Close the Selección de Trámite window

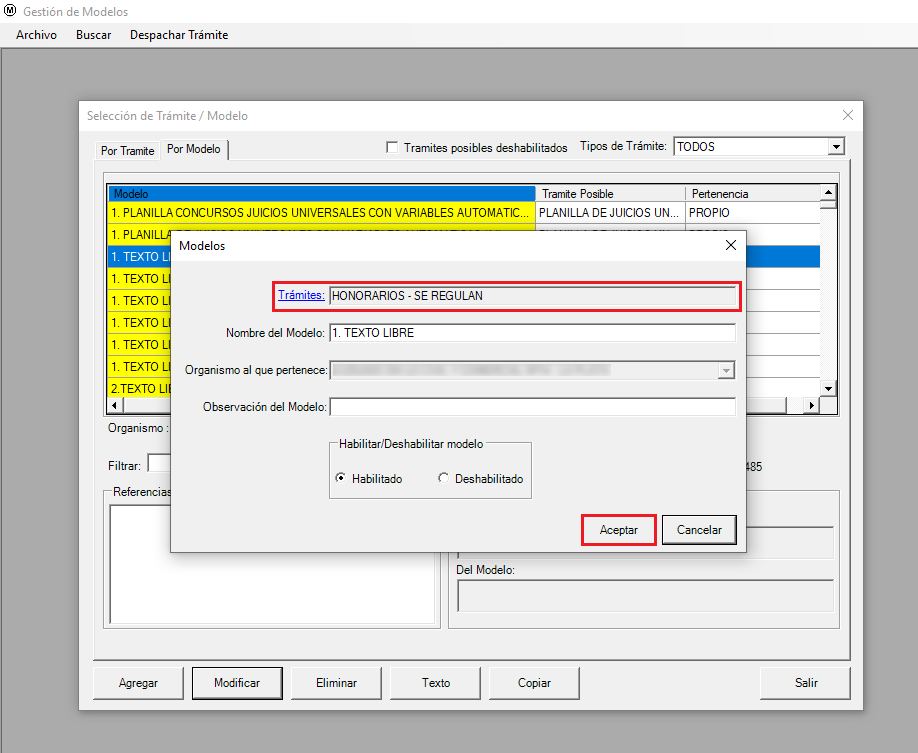tap(848, 115)
